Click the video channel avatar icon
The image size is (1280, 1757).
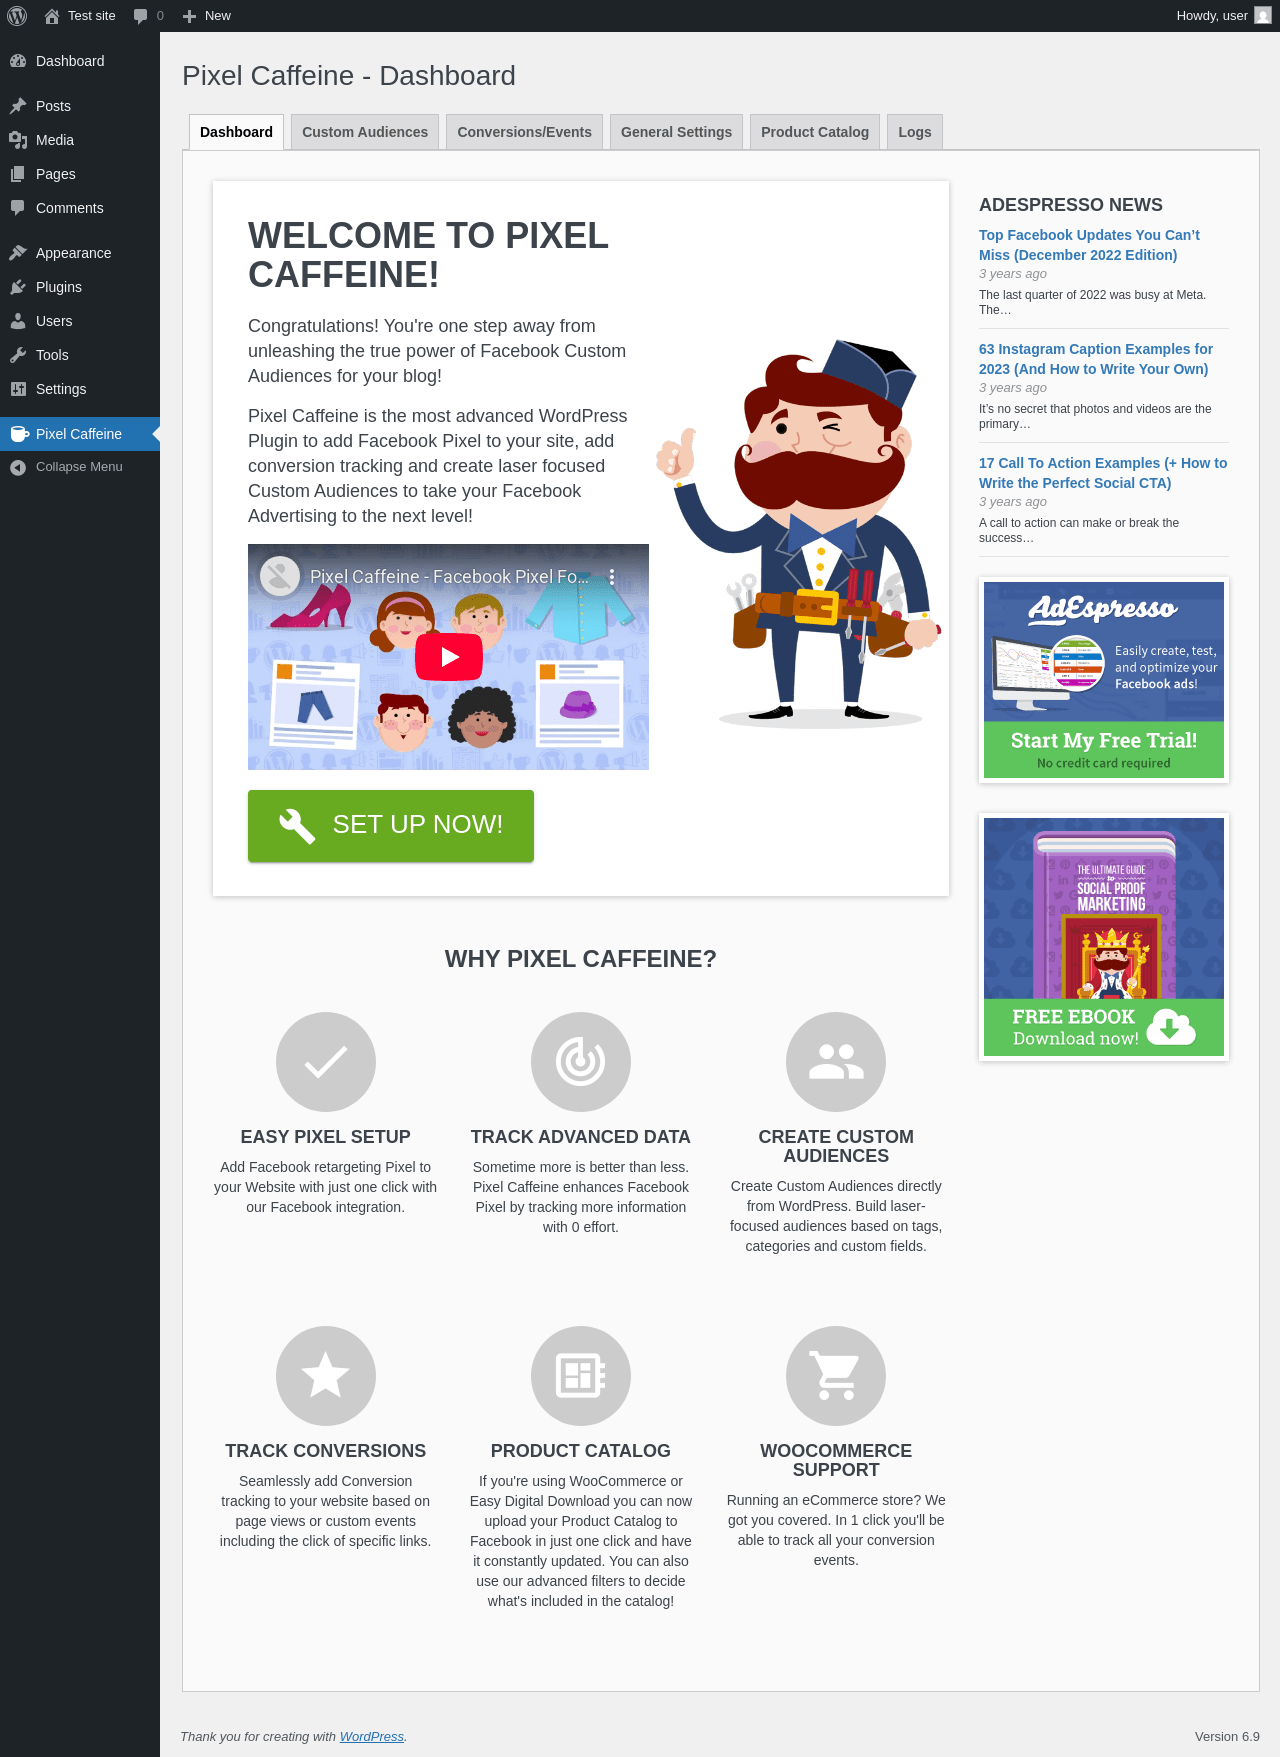pyautogui.click(x=280, y=576)
